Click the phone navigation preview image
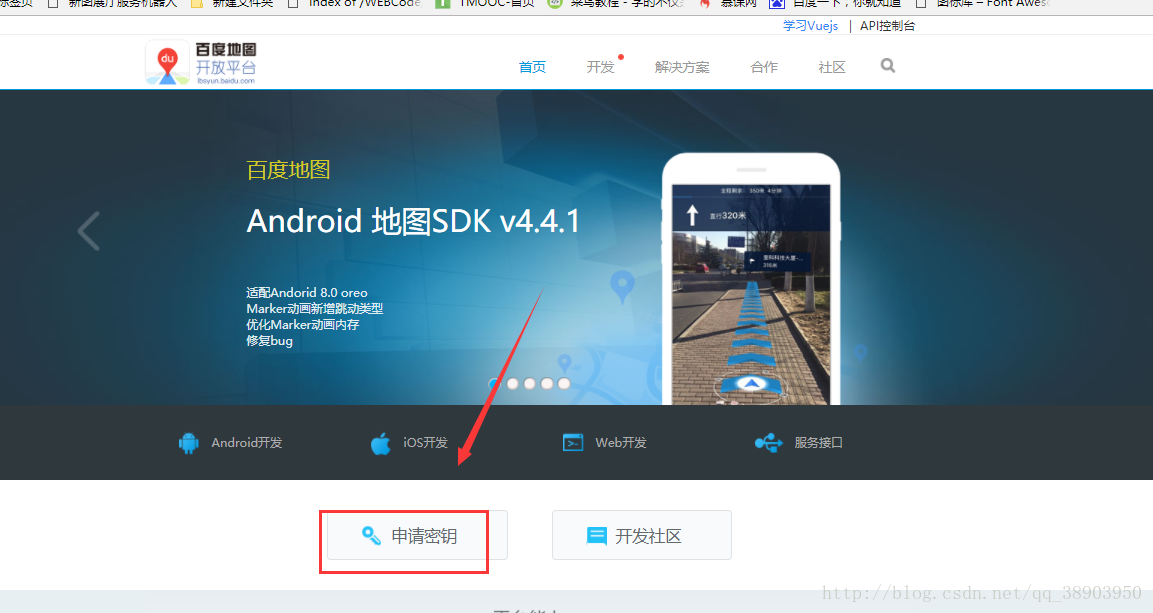Viewport: 1153px width, 613px height. pos(751,279)
